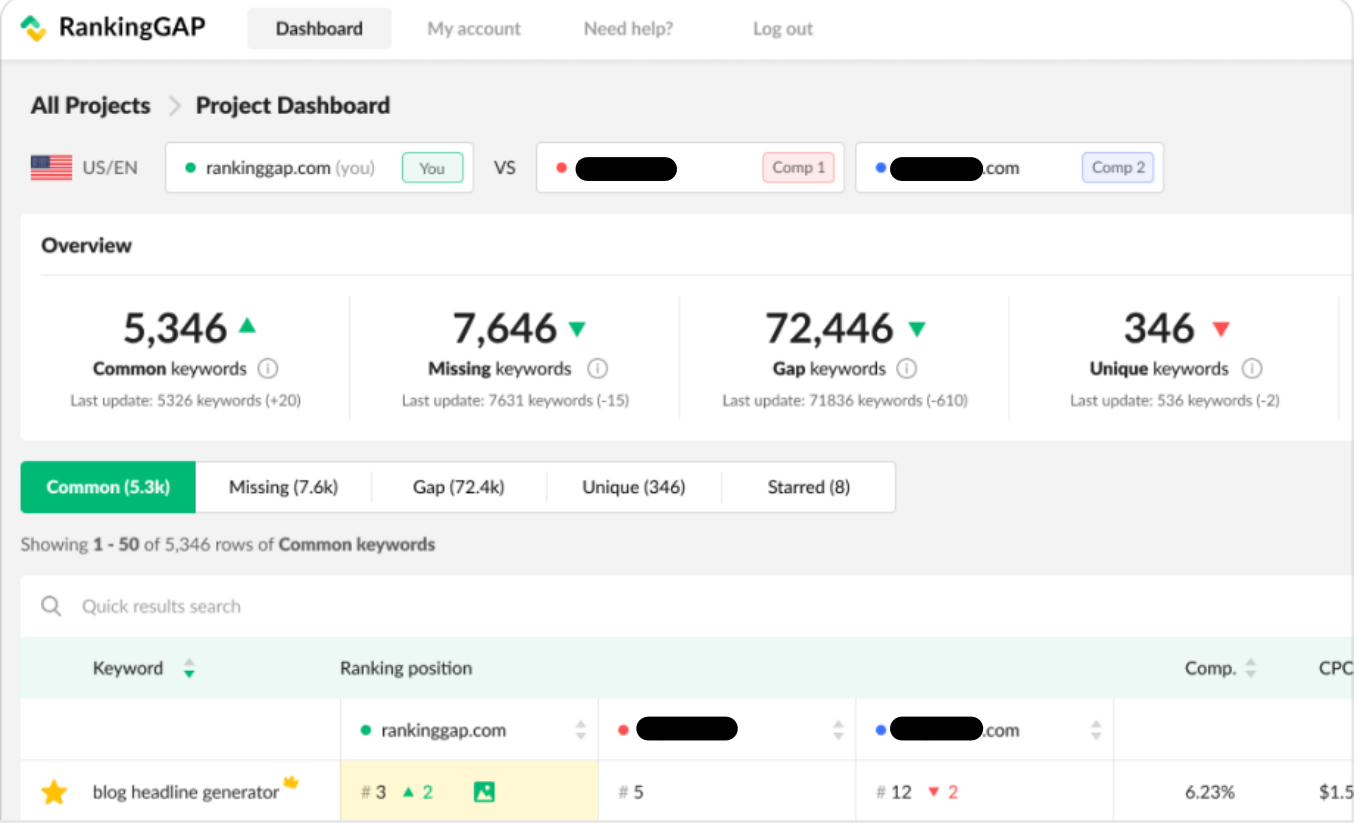Click the blue dot in Comp 2 box
Image resolution: width=1354 pixels, height=823 pixels.
tap(881, 168)
